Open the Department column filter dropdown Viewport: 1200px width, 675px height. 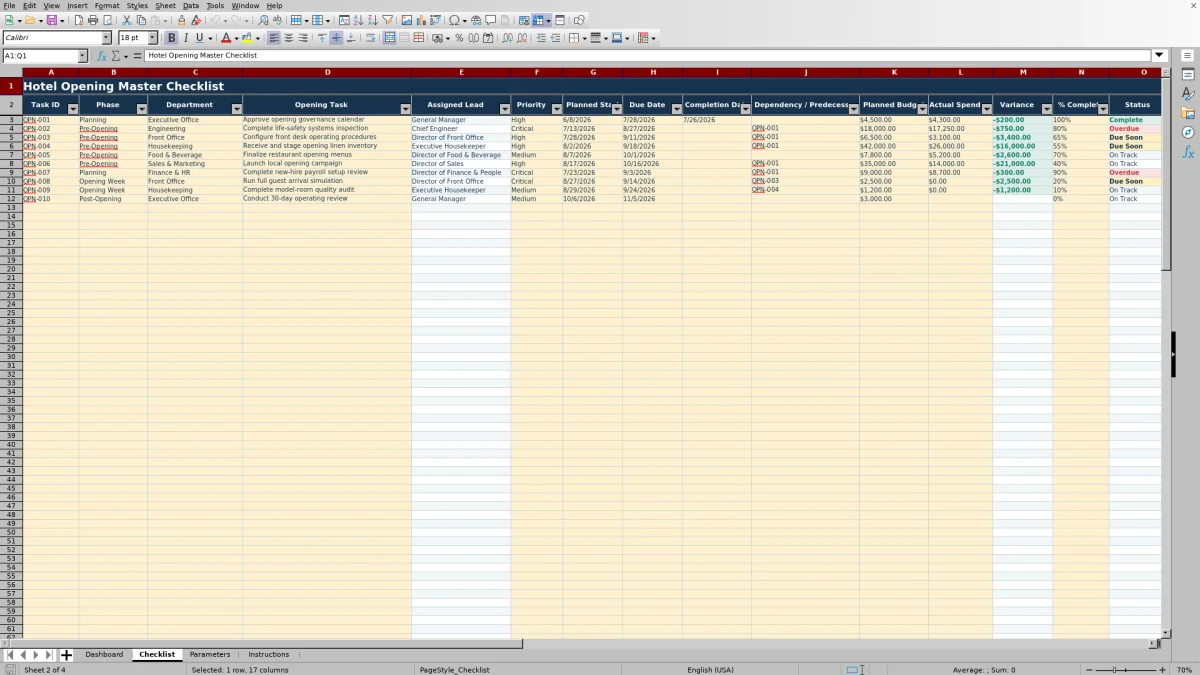[236, 109]
